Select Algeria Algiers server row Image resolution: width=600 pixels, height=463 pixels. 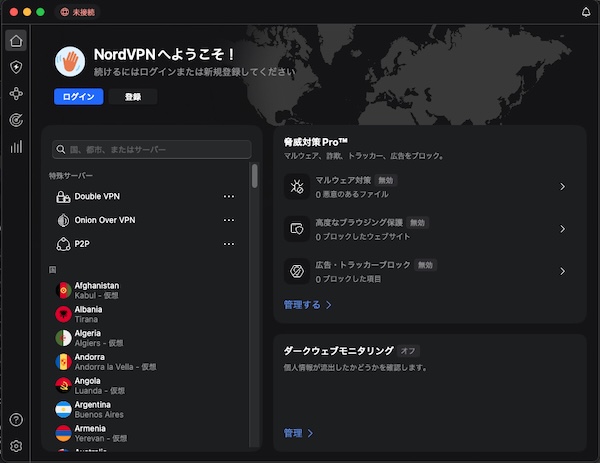[x=145, y=338]
